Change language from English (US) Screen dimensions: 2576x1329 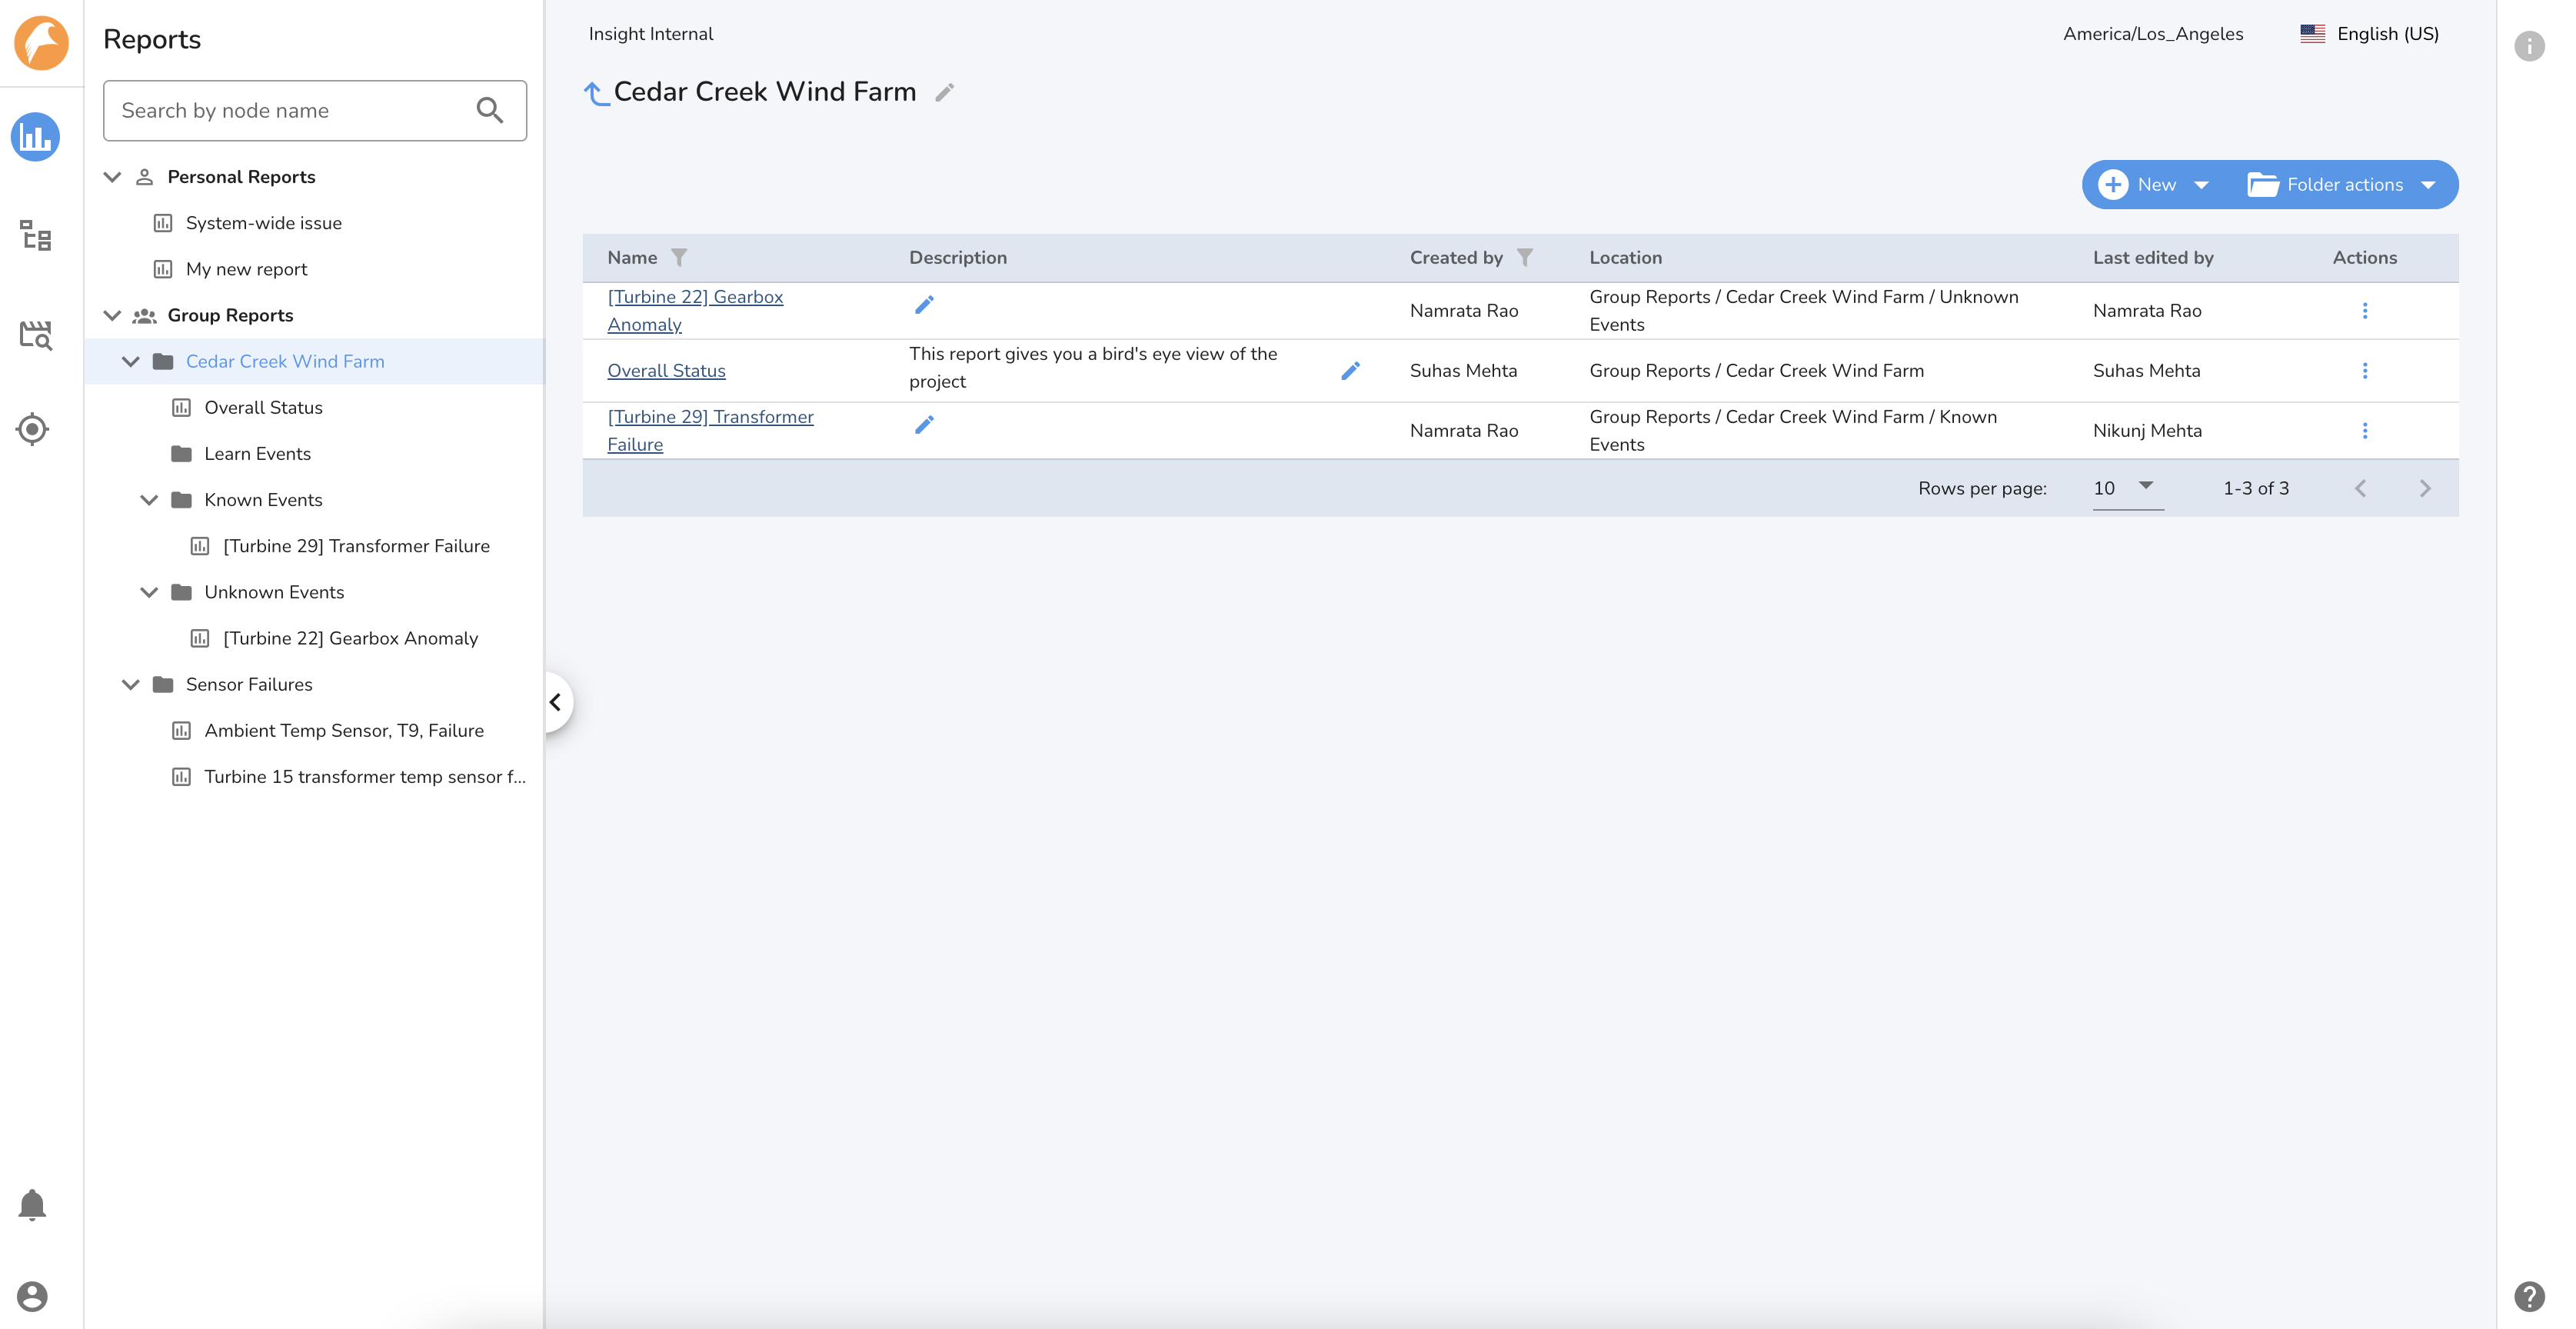coord(2387,34)
